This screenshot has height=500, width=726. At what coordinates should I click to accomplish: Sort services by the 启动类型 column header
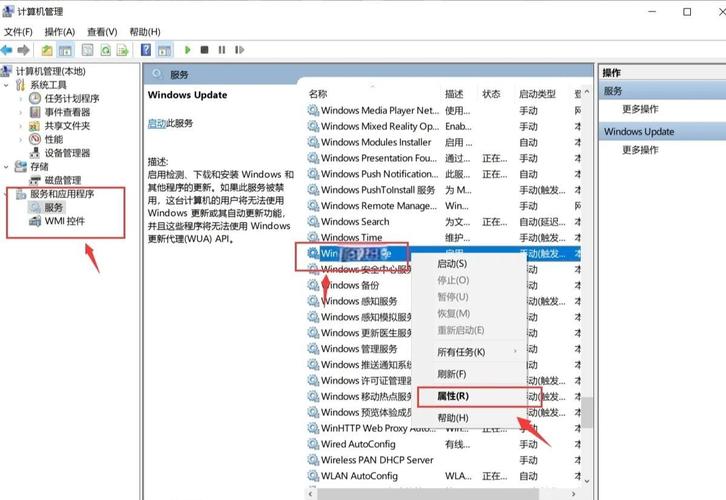(x=537, y=94)
